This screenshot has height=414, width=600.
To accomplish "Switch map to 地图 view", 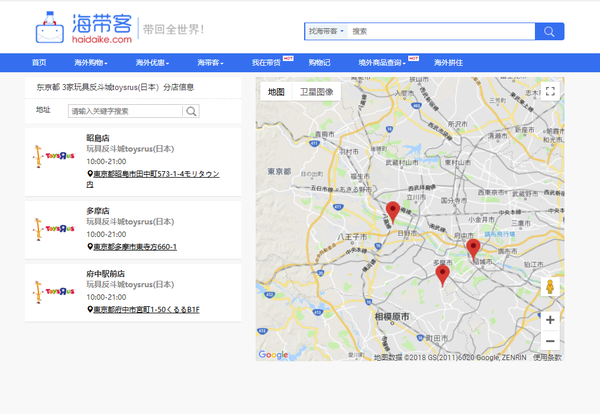I will pos(276,92).
